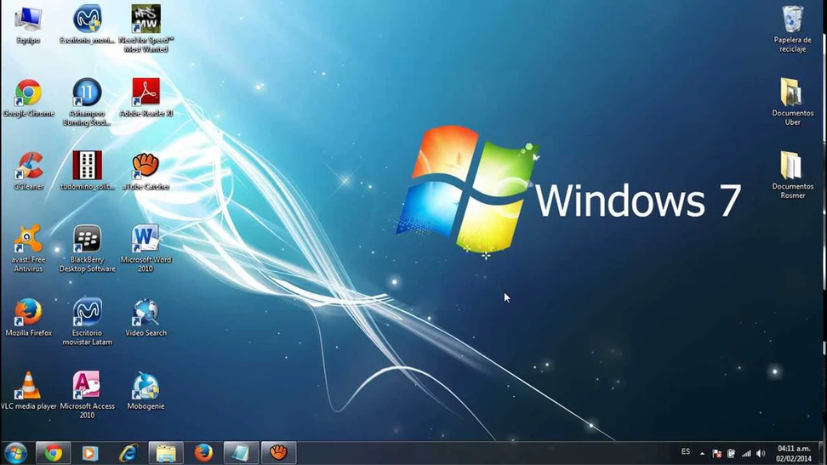The height and width of the screenshot is (465, 827).
Task: Open Microsoft Access 2010 shortcut
Action: click(x=87, y=385)
